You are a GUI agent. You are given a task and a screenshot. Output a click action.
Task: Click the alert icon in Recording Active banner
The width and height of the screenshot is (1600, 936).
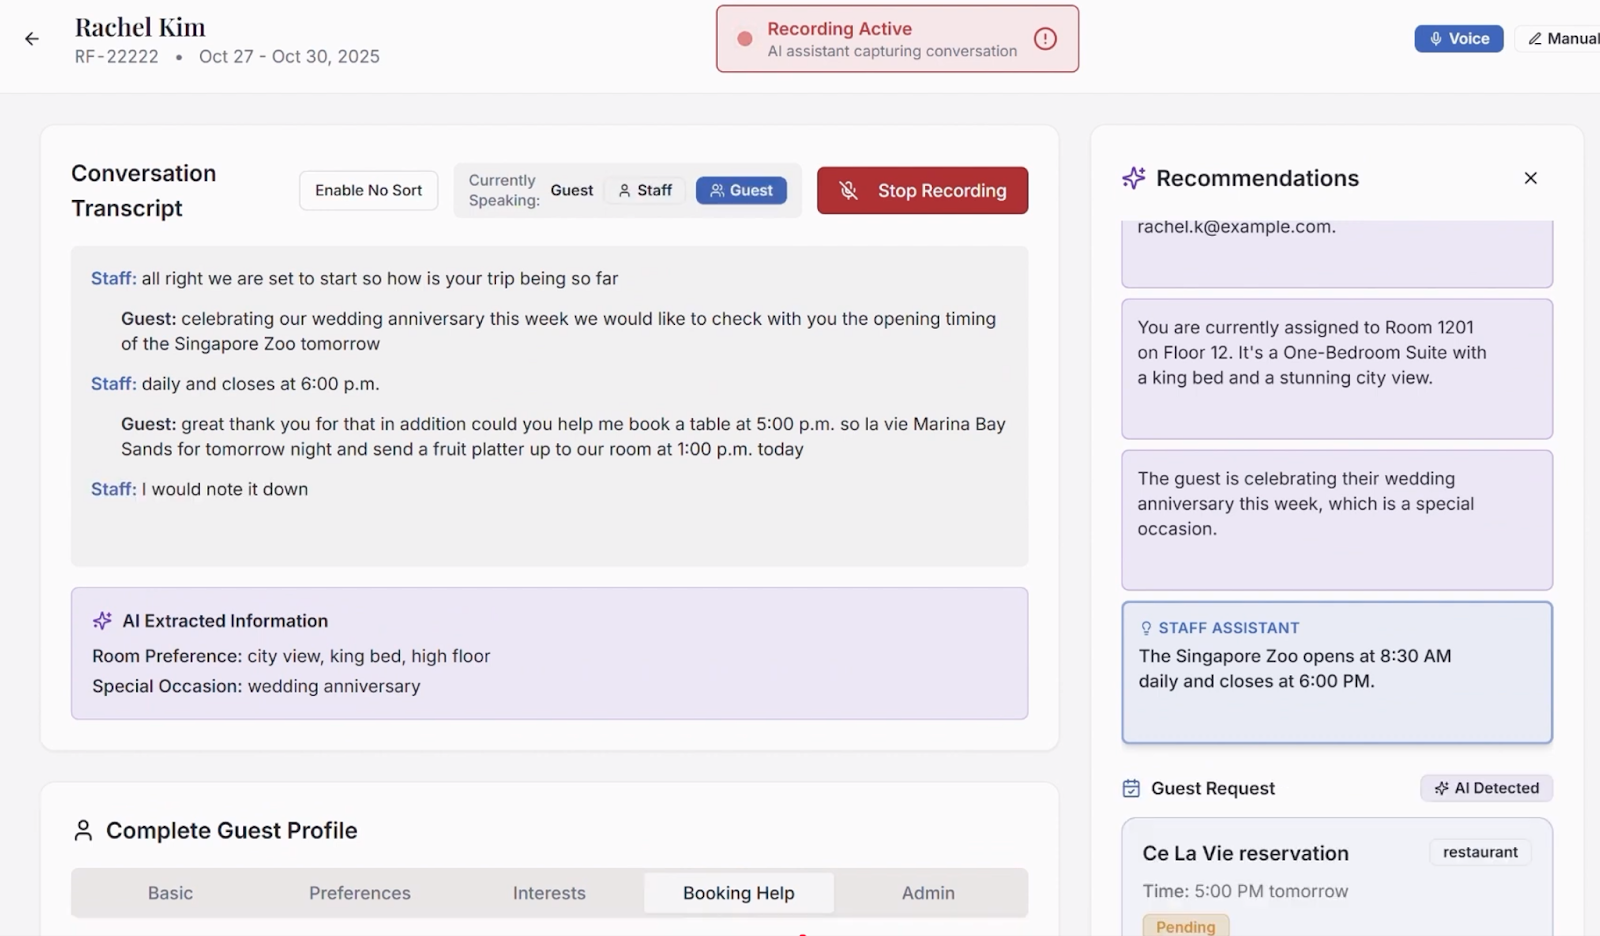click(x=1045, y=38)
